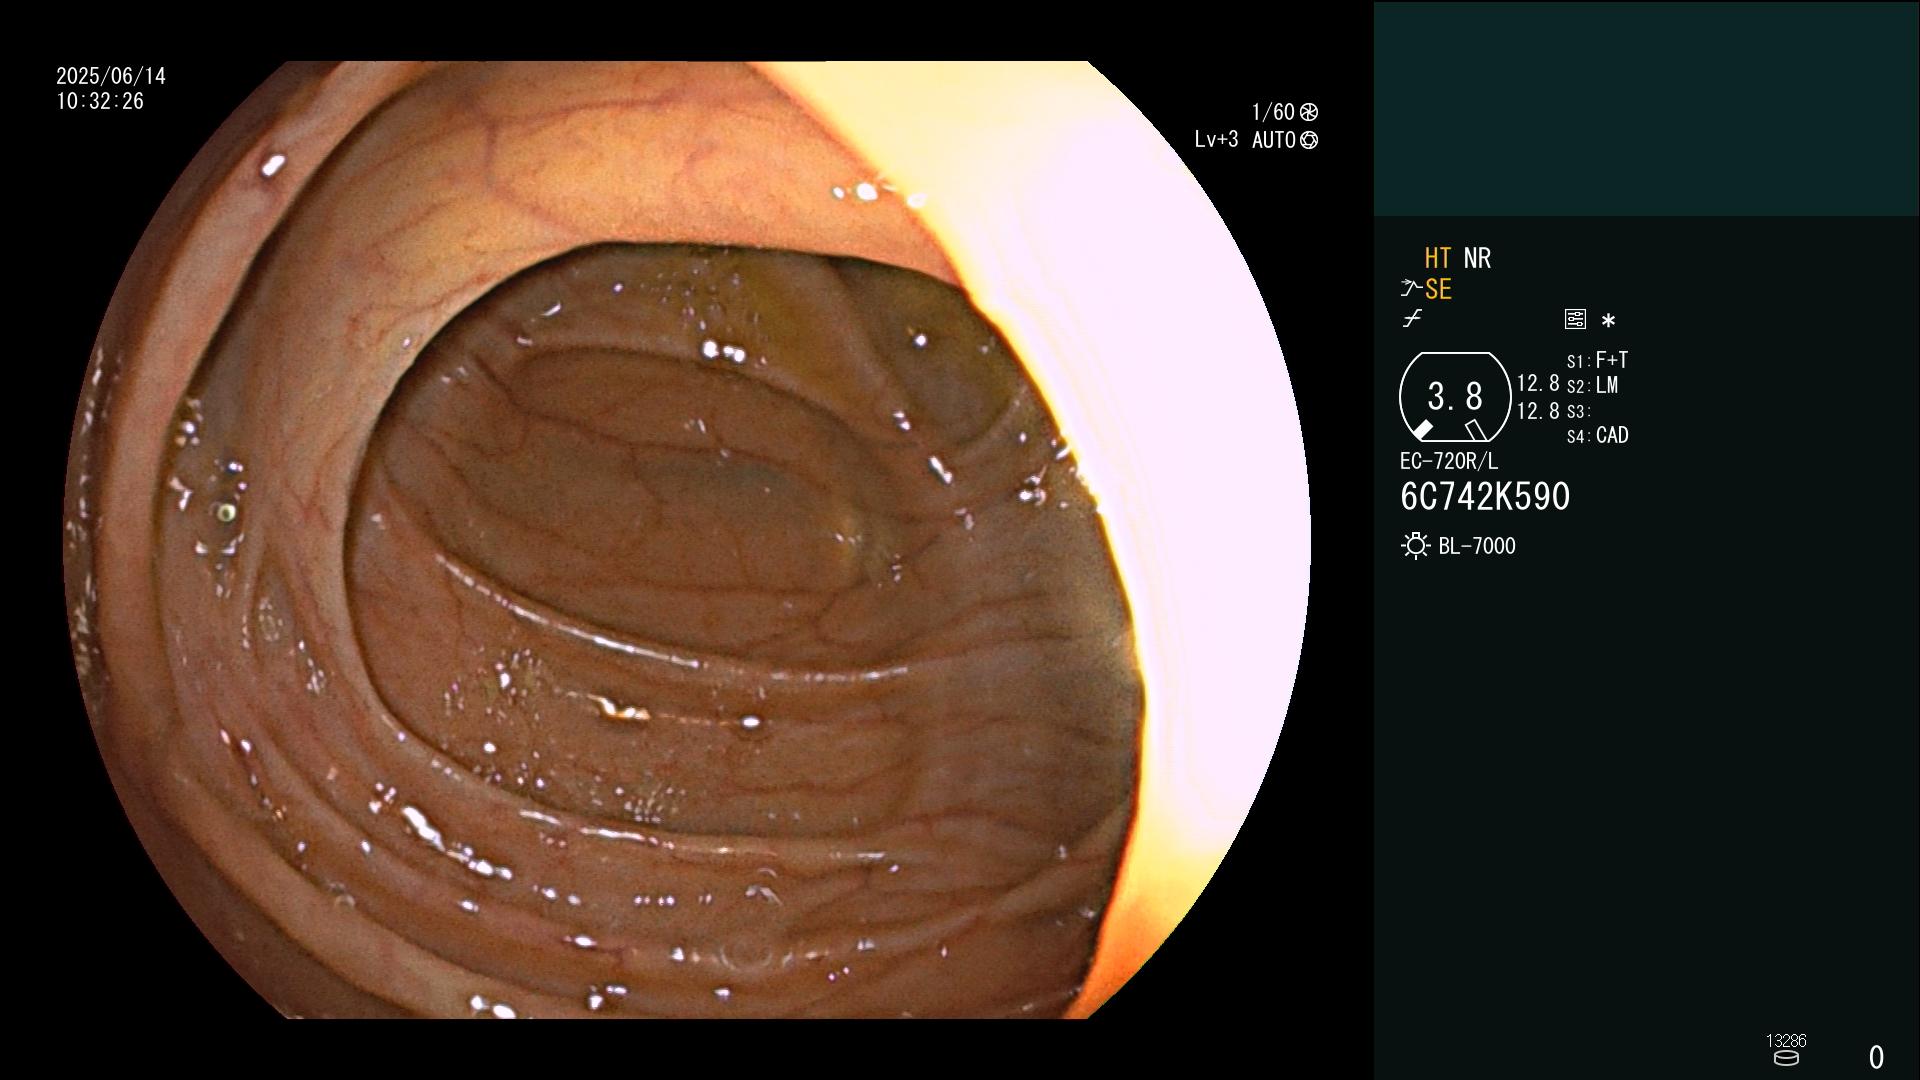Click the storage disk icon
The height and width of the screenshot is (1080, 1920).
(1786, 1058)
